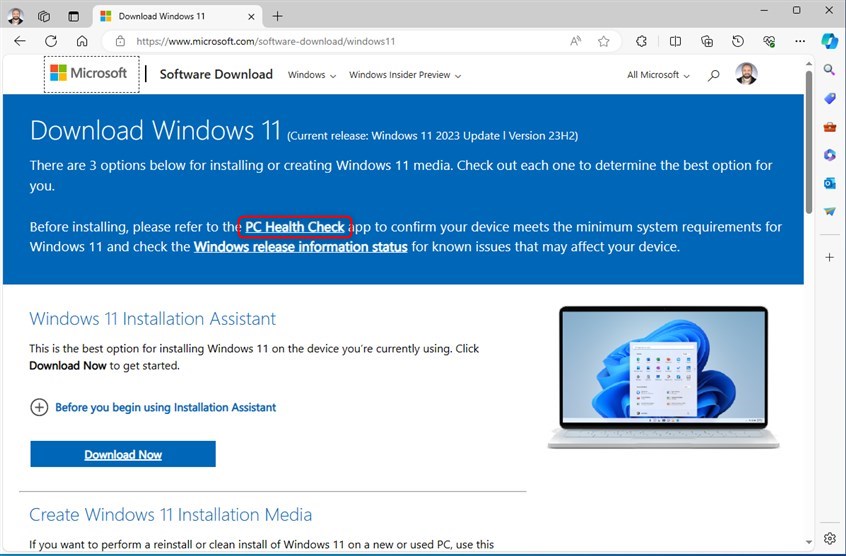The width and height of the screenshot is (846, 556).
Task: Search Microsoft site magnifier icon
Action: (x=713, y=75)
